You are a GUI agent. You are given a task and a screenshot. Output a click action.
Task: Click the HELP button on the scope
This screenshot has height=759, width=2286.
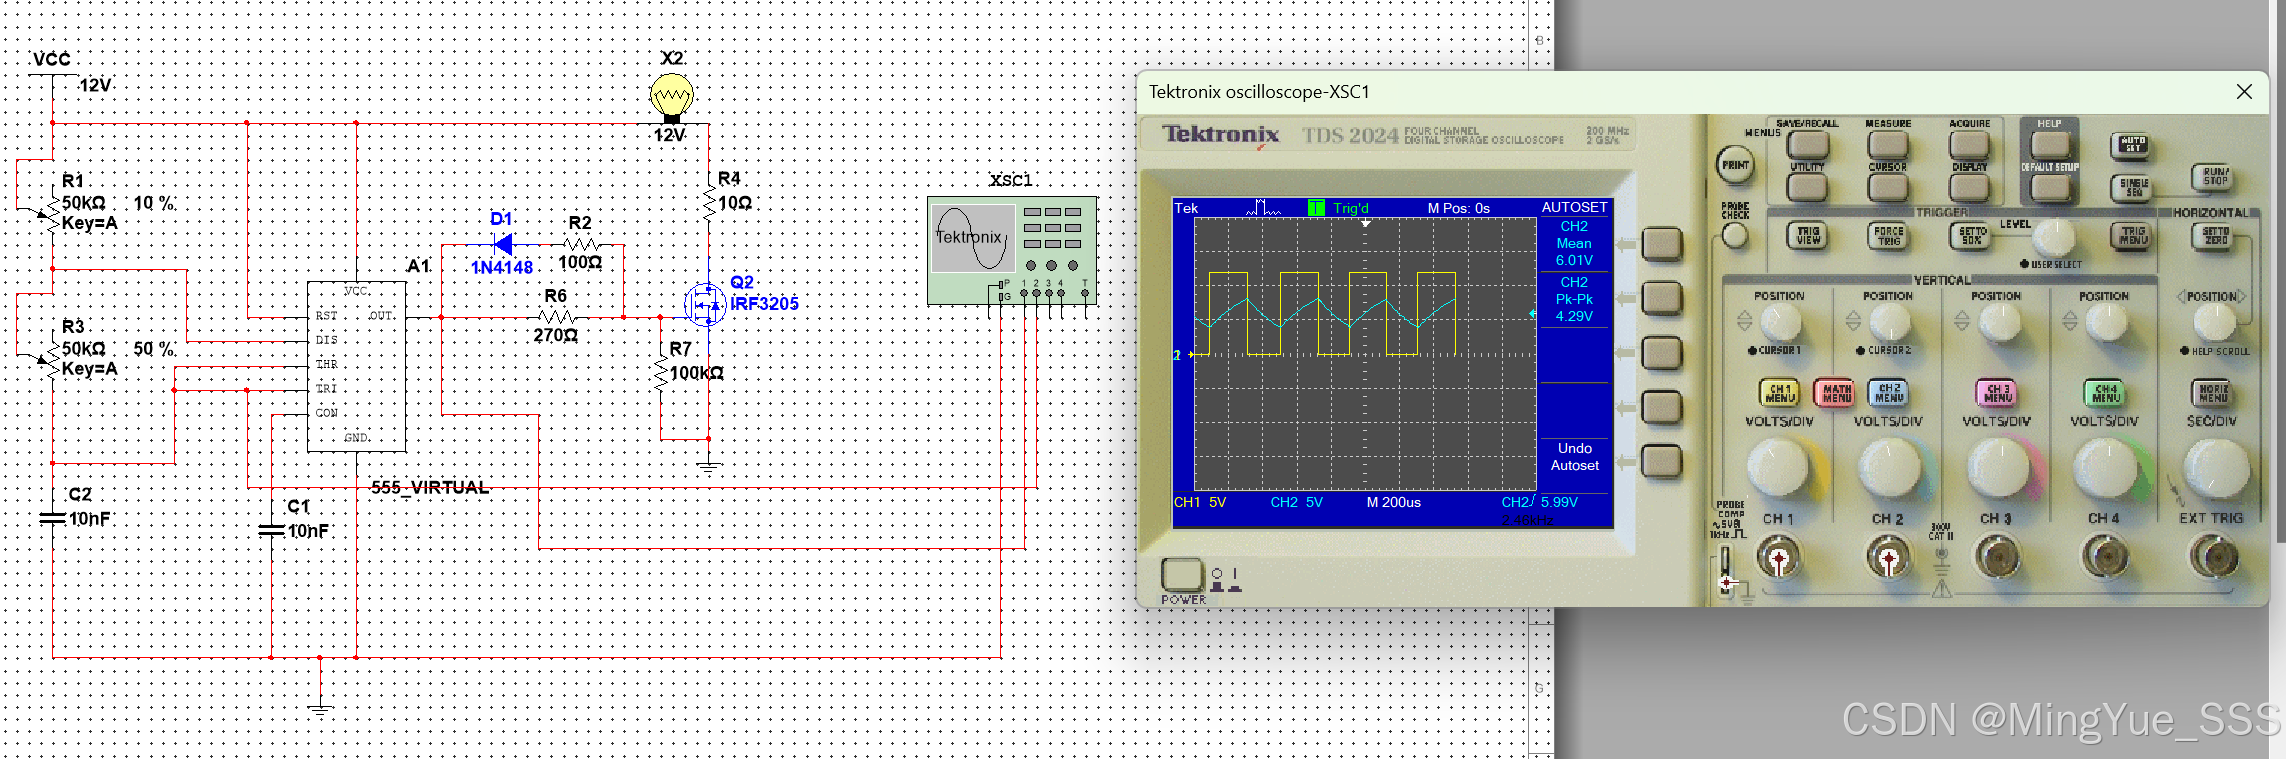[x=2049, y=144]
